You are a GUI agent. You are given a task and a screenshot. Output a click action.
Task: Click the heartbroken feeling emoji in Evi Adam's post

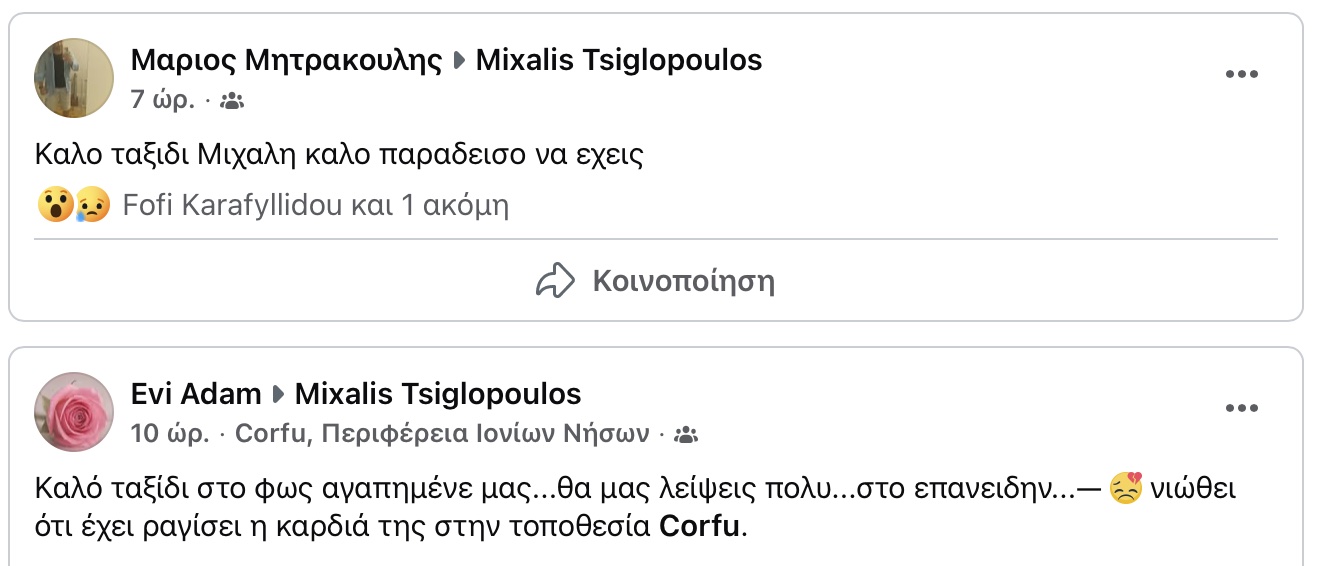[1126, 490]
